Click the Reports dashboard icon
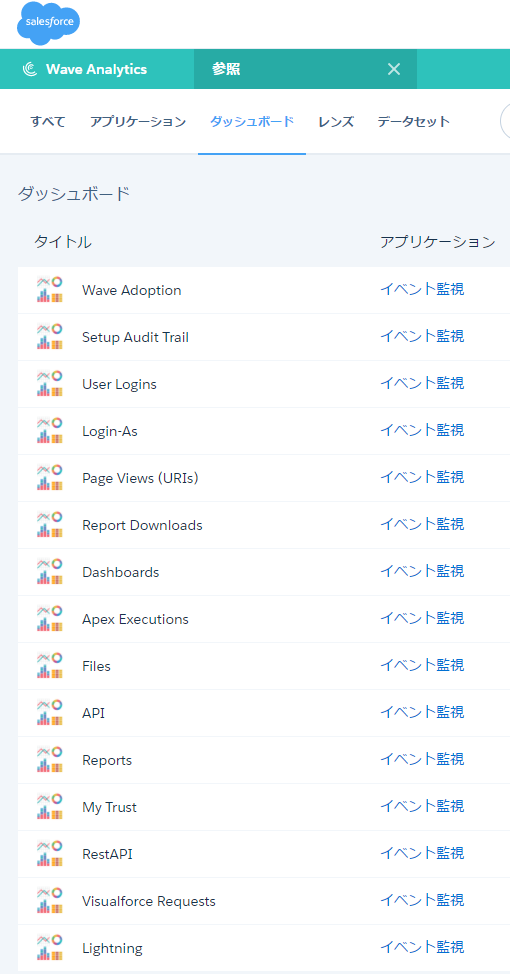 tap(50, 760)
